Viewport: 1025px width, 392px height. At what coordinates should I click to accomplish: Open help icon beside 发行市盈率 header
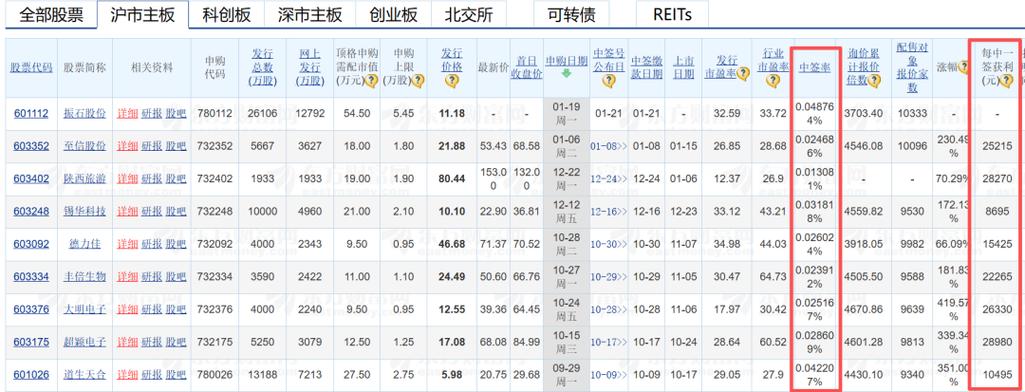[743, 74]
